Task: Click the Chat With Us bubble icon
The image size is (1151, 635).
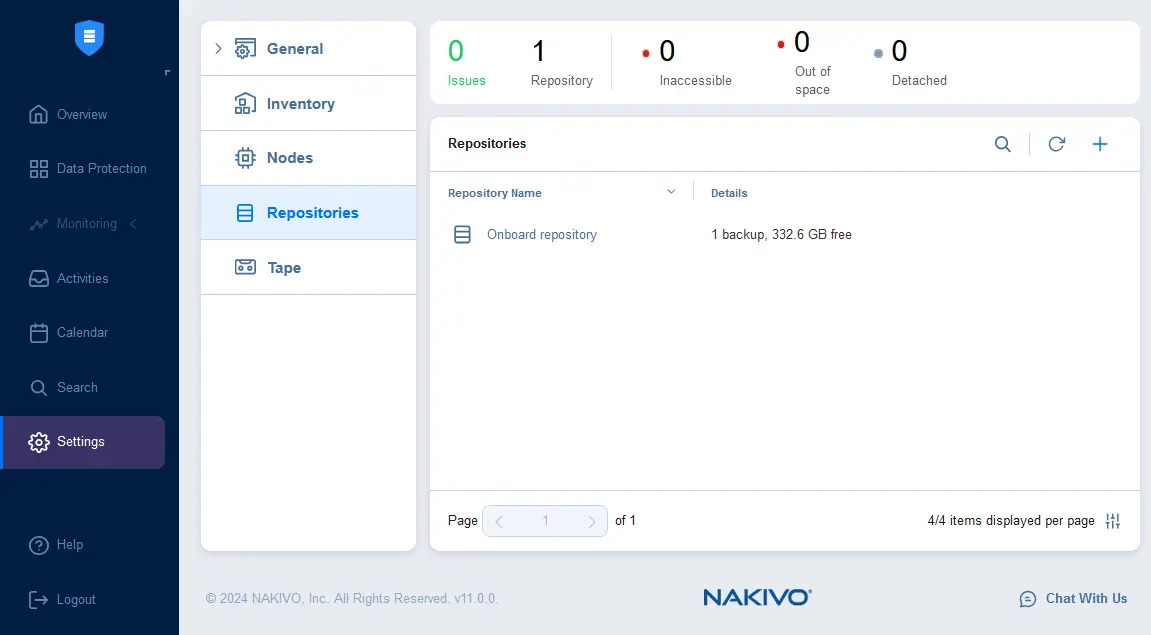Action: tap(1028, 599)
